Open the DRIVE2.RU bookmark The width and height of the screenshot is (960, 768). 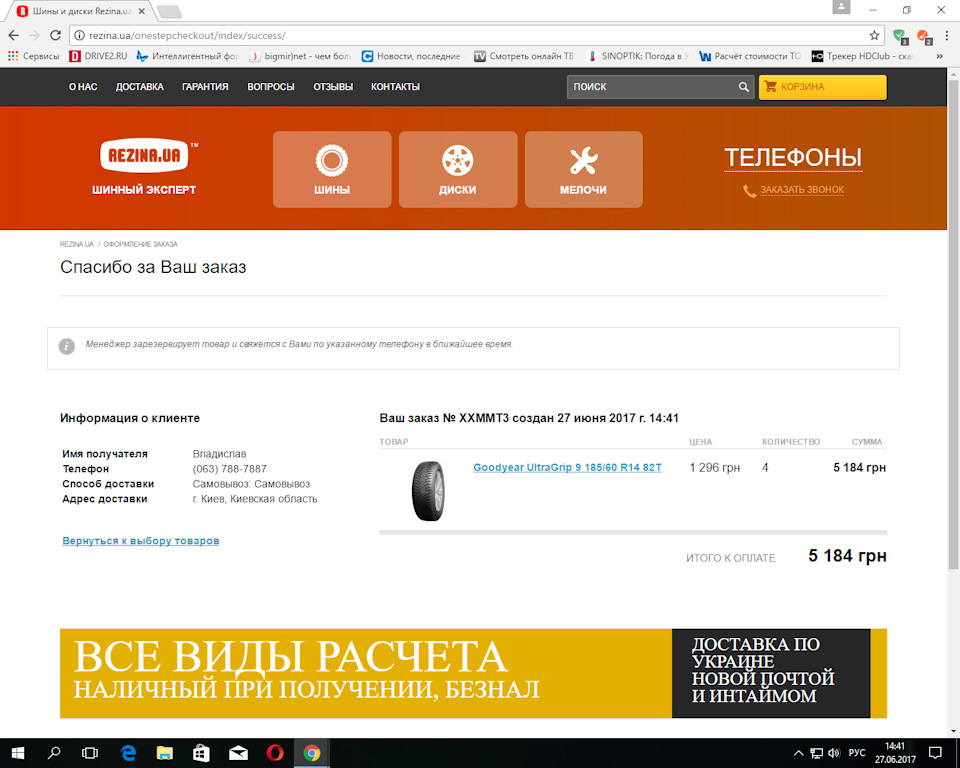coord(99,56)
